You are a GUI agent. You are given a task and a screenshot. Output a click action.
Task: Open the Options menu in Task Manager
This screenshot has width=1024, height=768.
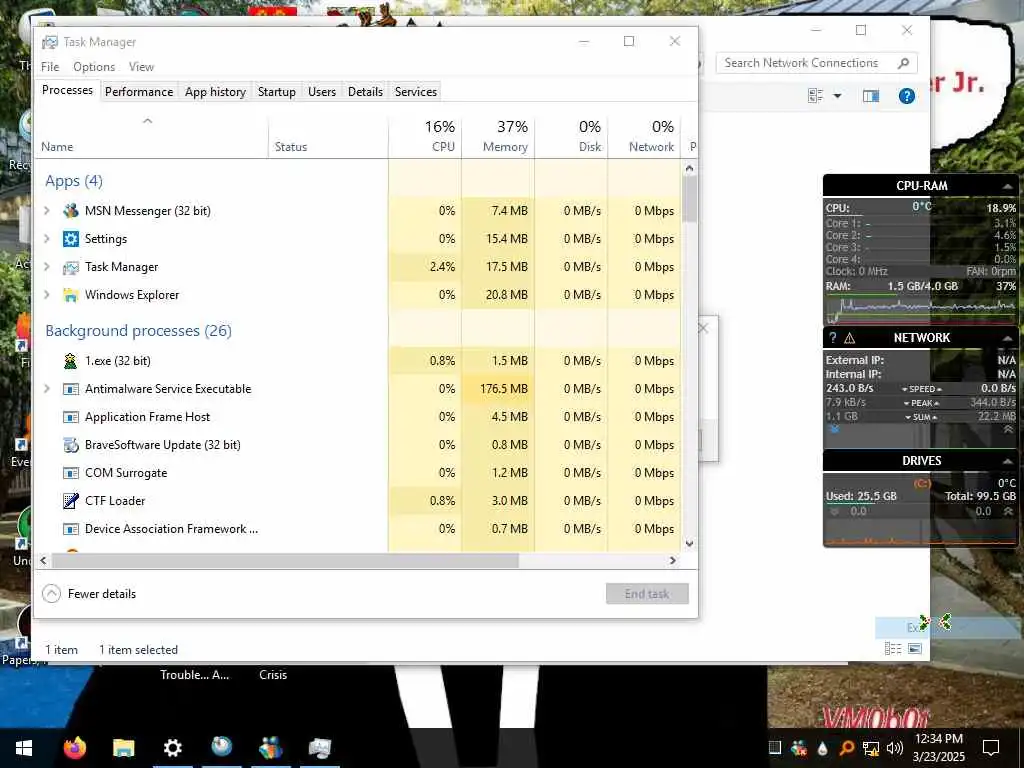(94, 67)
